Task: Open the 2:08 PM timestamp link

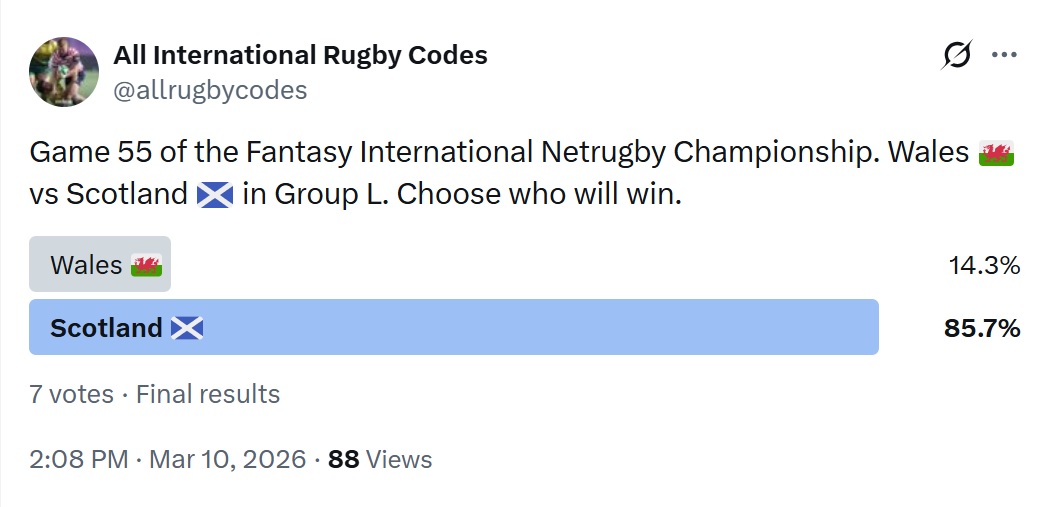Action: (x=79, y=460)
